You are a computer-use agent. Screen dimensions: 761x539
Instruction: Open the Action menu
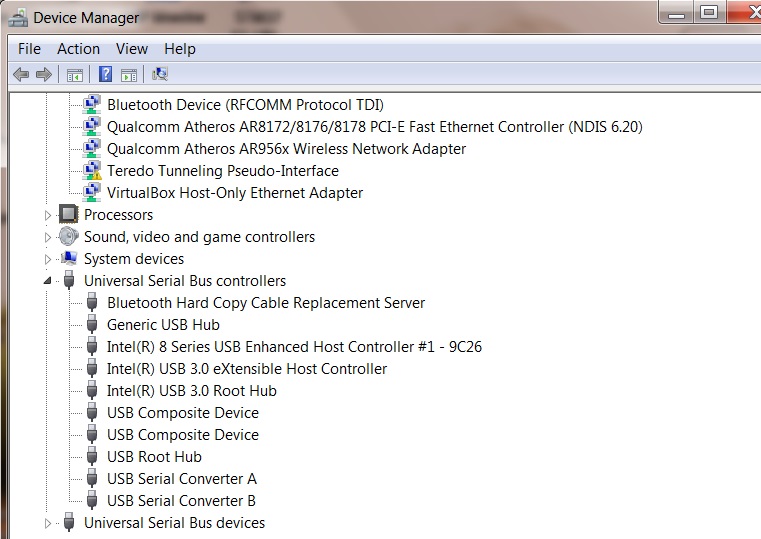point(78,49)
